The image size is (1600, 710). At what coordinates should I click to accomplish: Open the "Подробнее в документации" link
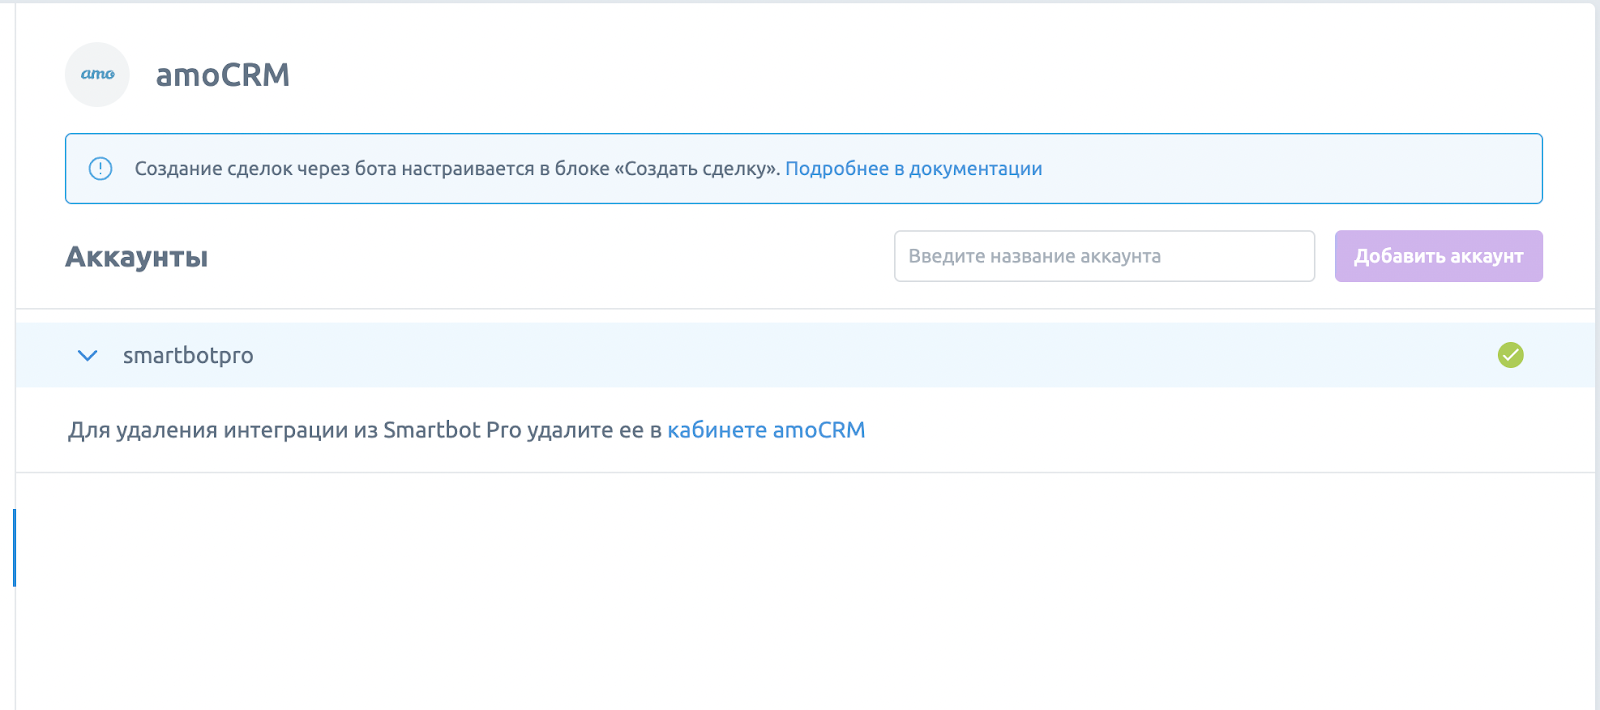(913, 169)
